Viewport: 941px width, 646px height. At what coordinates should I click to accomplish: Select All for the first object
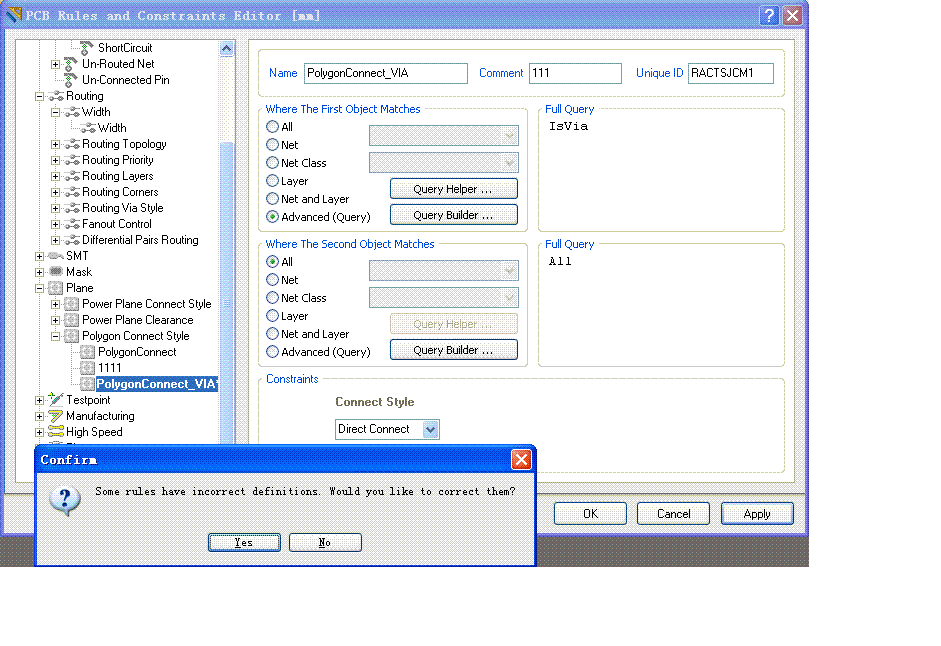click(272, 127)
